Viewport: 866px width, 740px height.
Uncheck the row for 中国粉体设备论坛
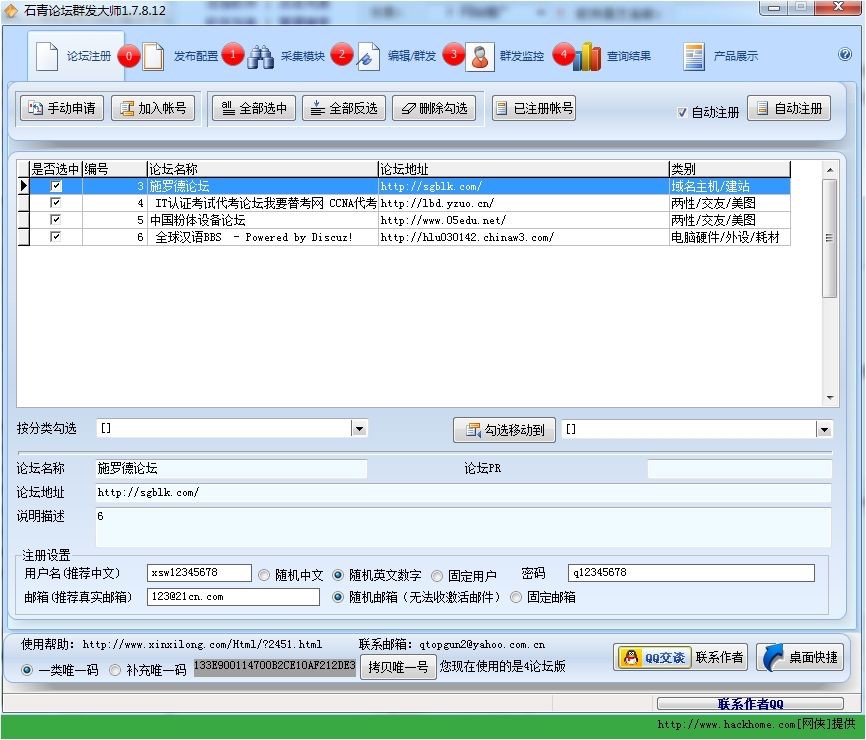tap(56, 220)
